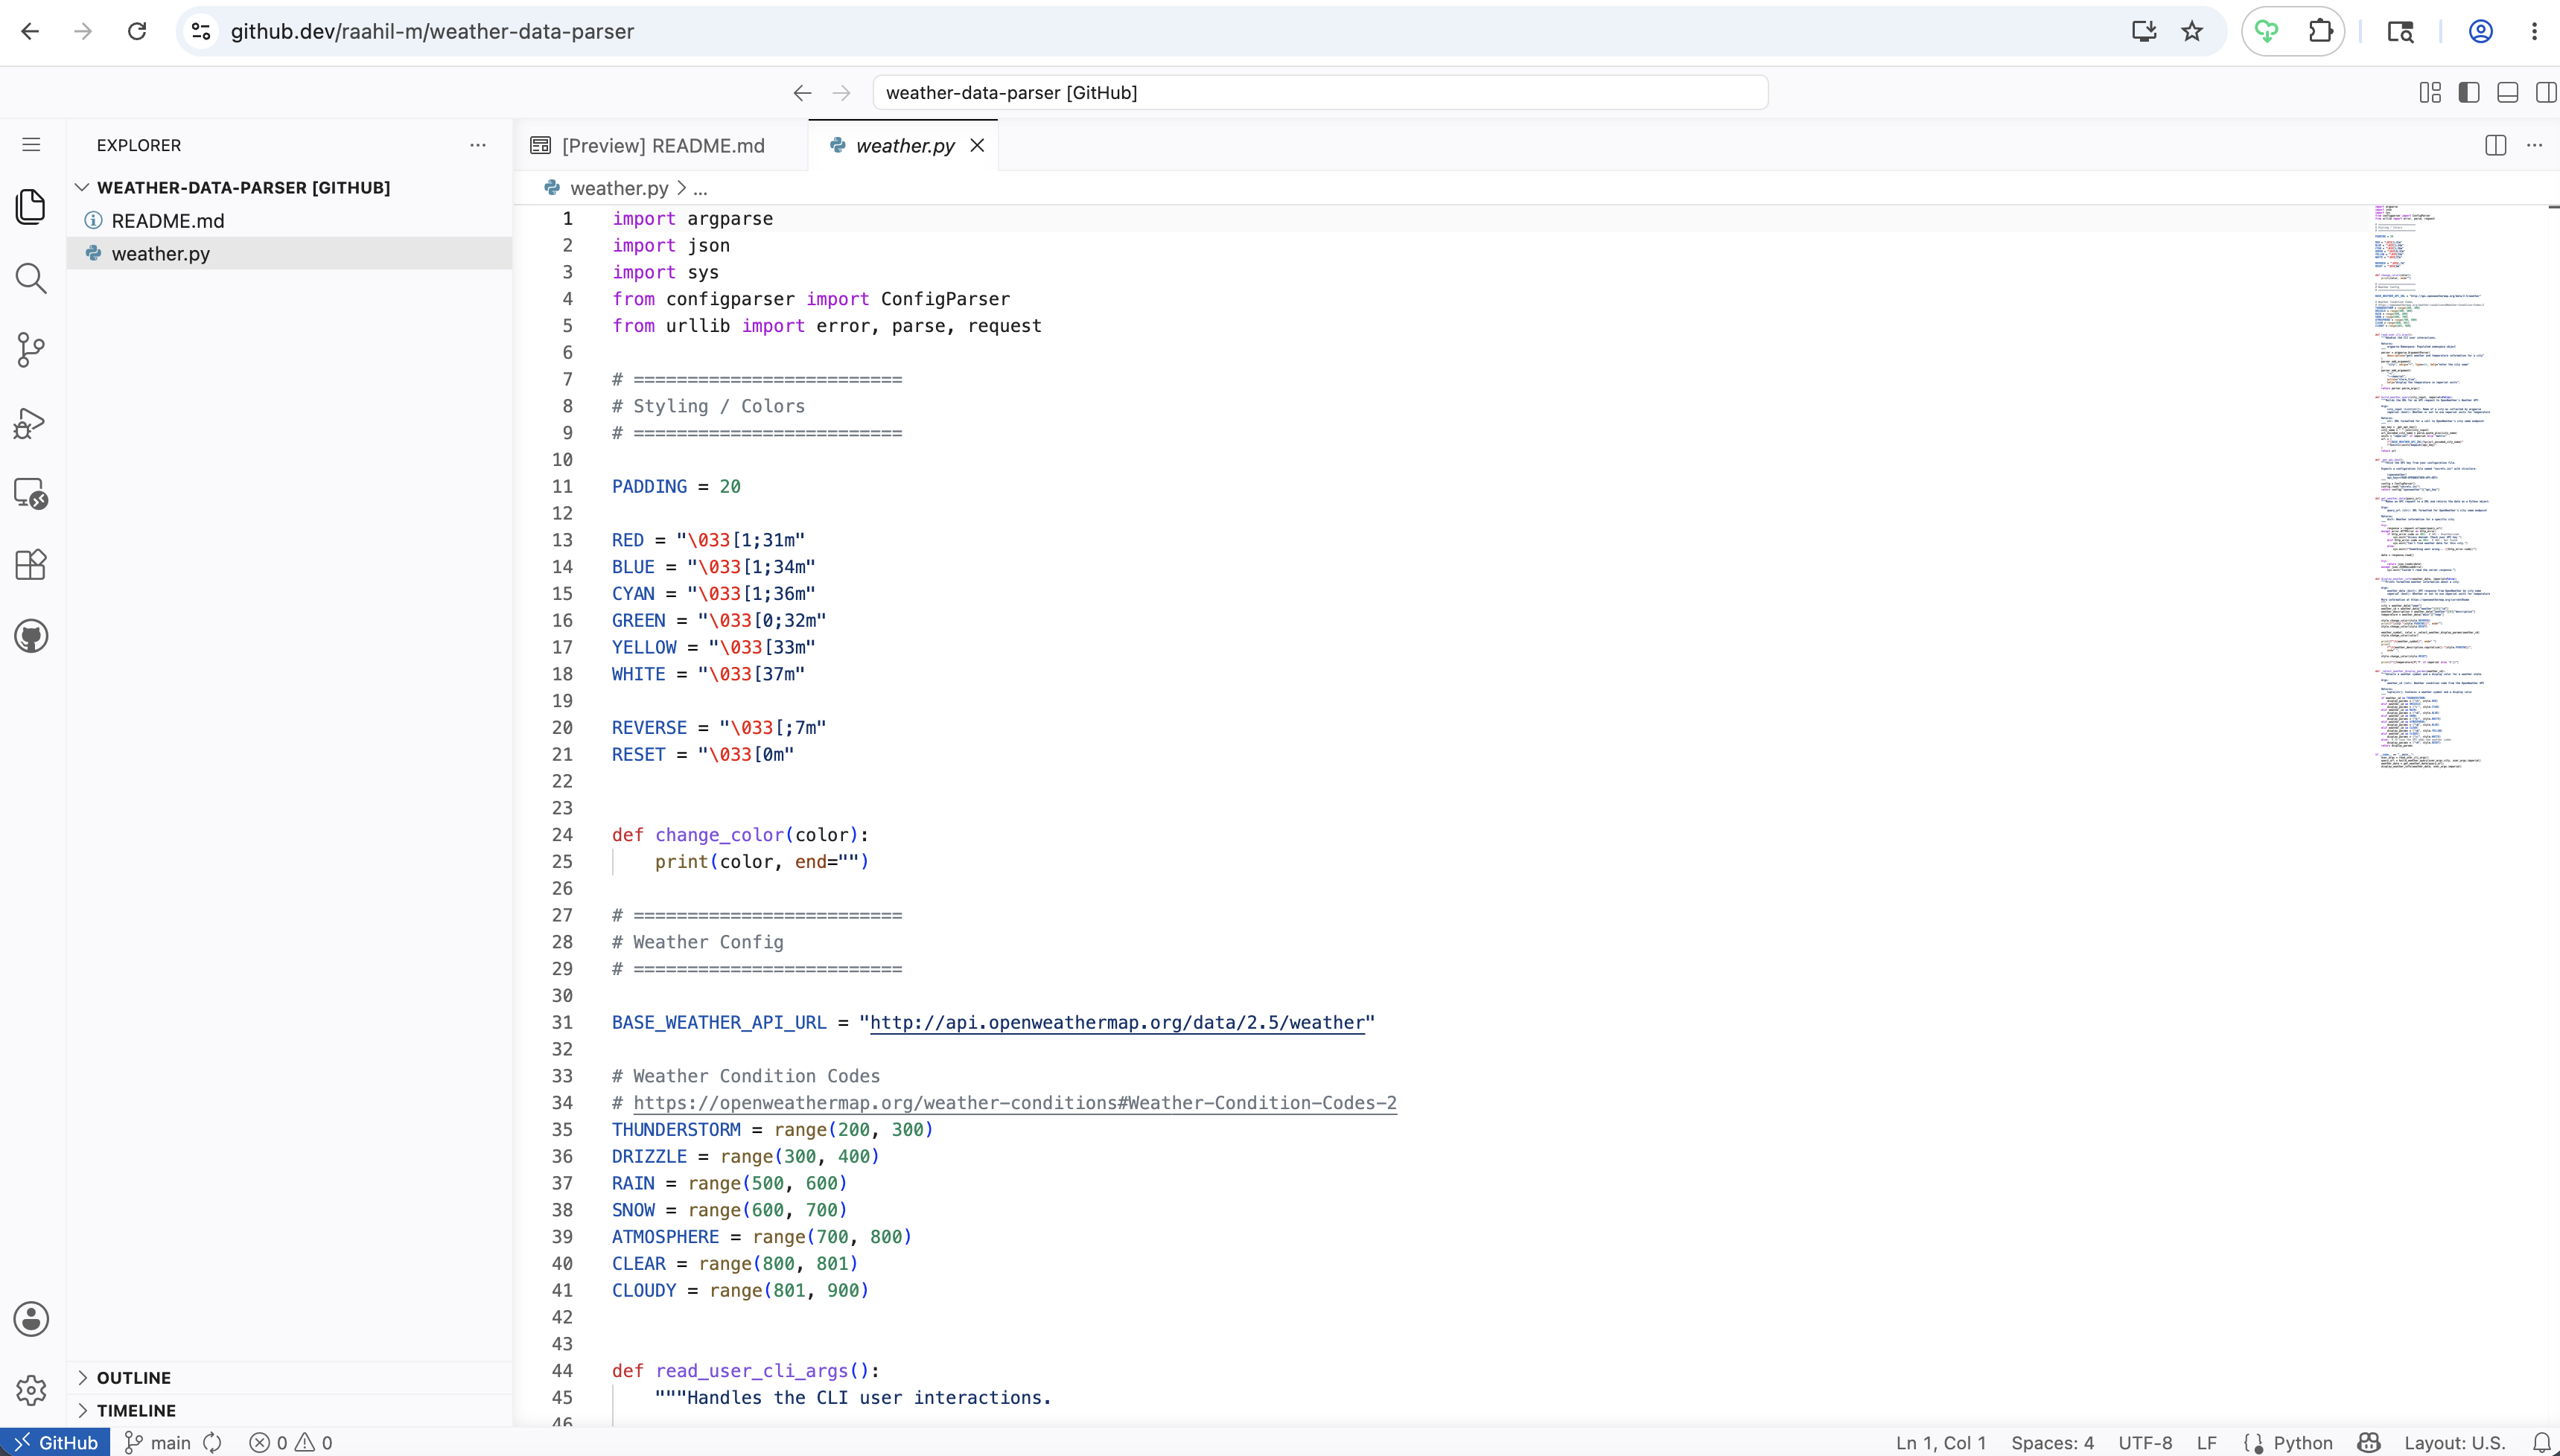Screen dimensions: 2560x1456
Task: Open the Accounts menu
Action: 31,1319
